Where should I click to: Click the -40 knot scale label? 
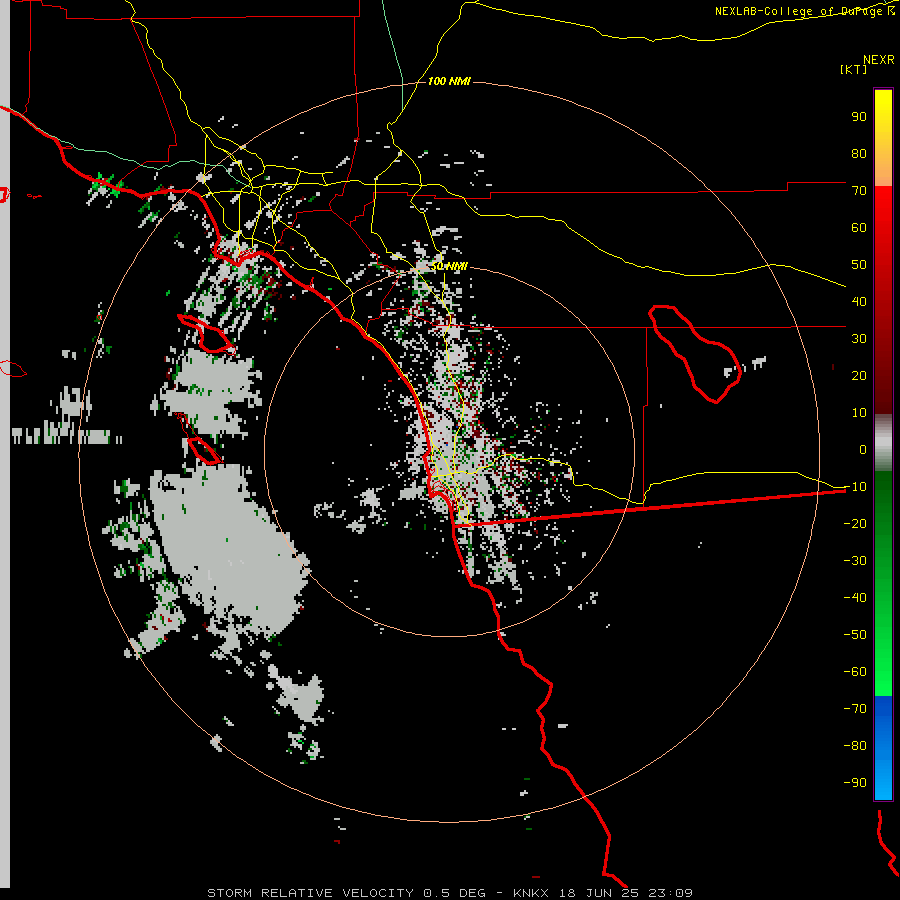[855, 598]
